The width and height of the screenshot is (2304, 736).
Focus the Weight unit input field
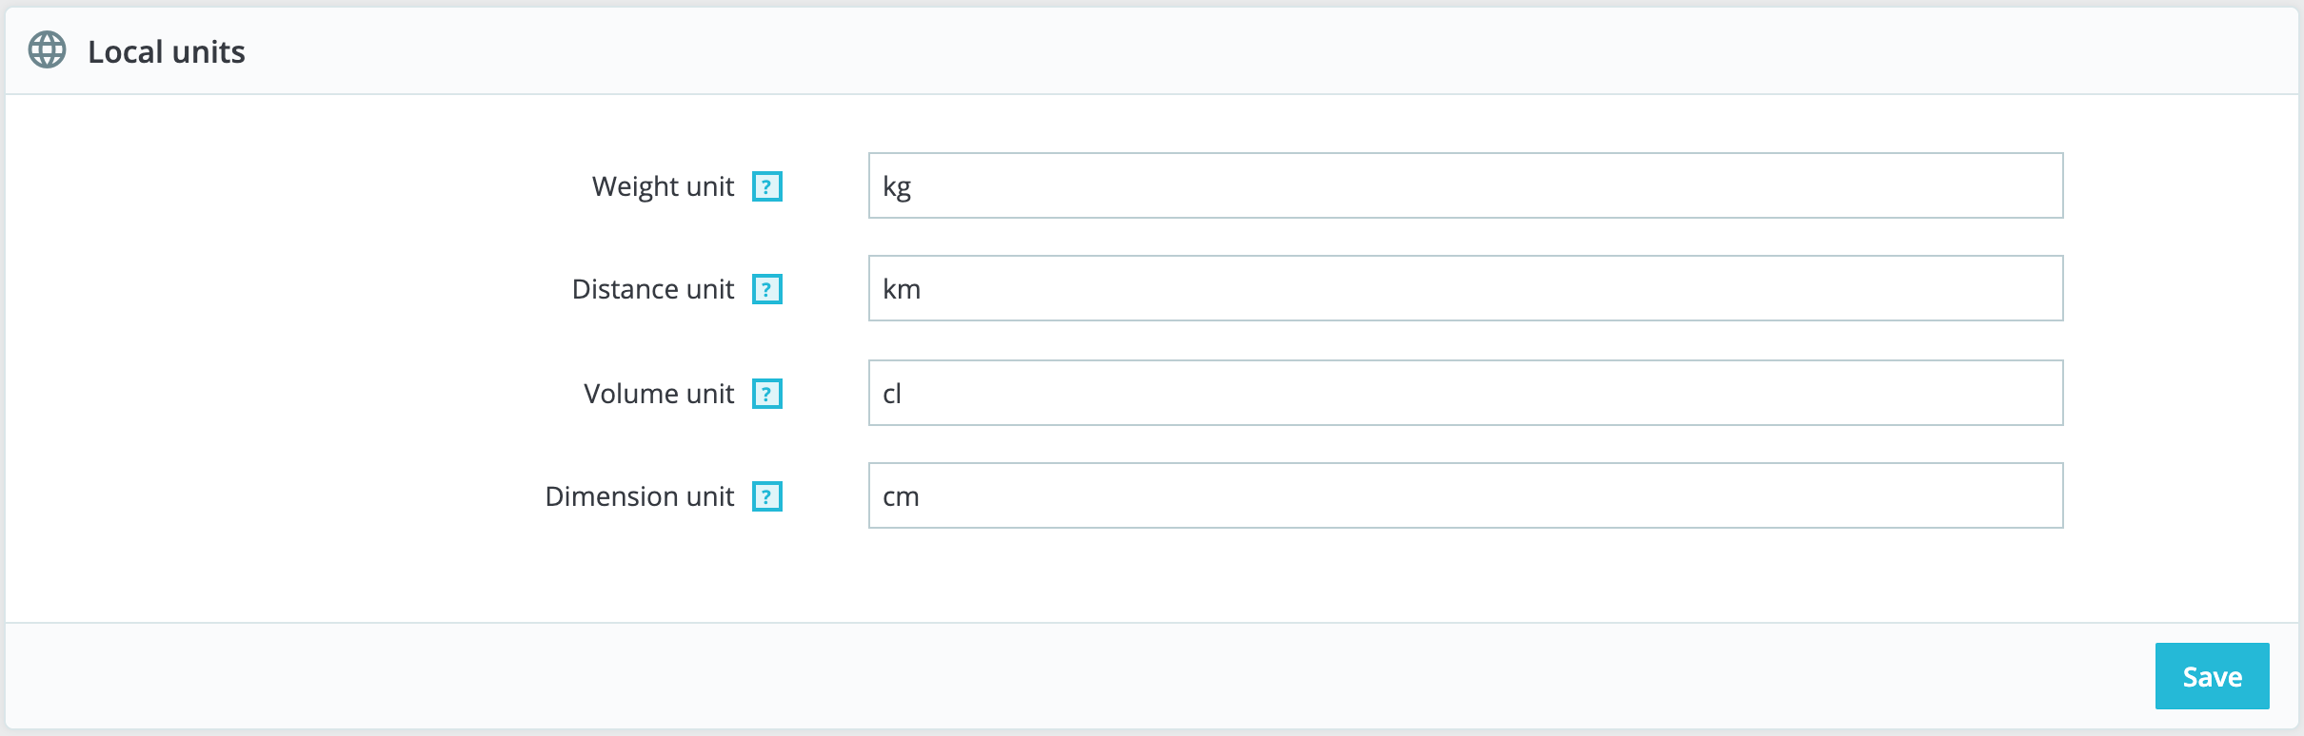[x=1465, y=186]
